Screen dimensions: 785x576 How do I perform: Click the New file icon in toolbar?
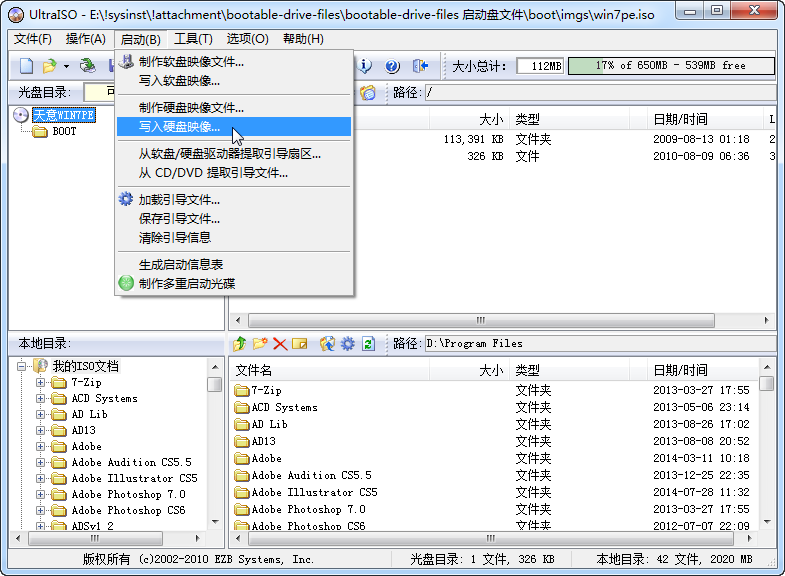coord(26,66)
